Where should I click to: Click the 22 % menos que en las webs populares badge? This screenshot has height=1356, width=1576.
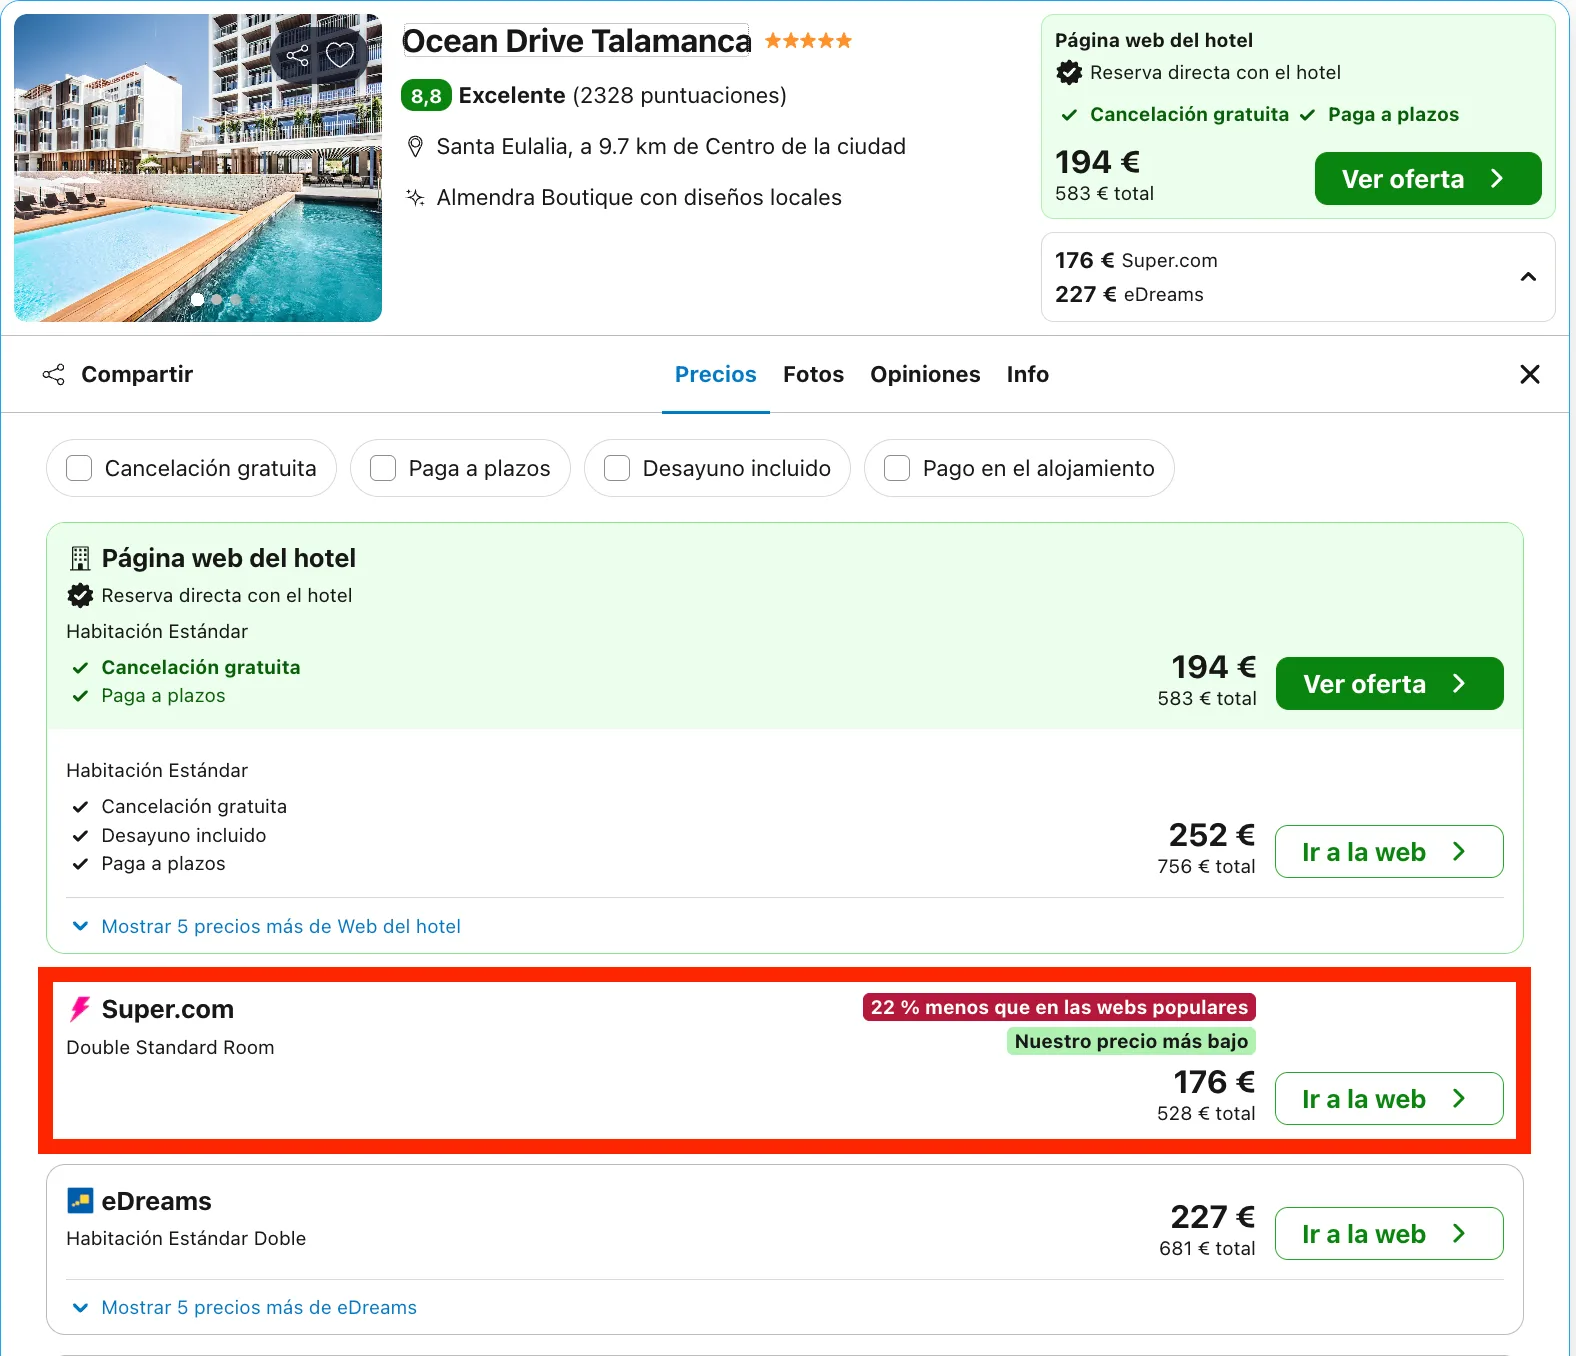click(1059, 1007)
